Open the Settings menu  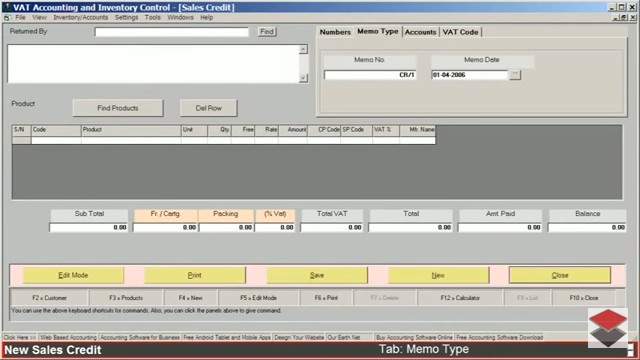tap(126, 18)
